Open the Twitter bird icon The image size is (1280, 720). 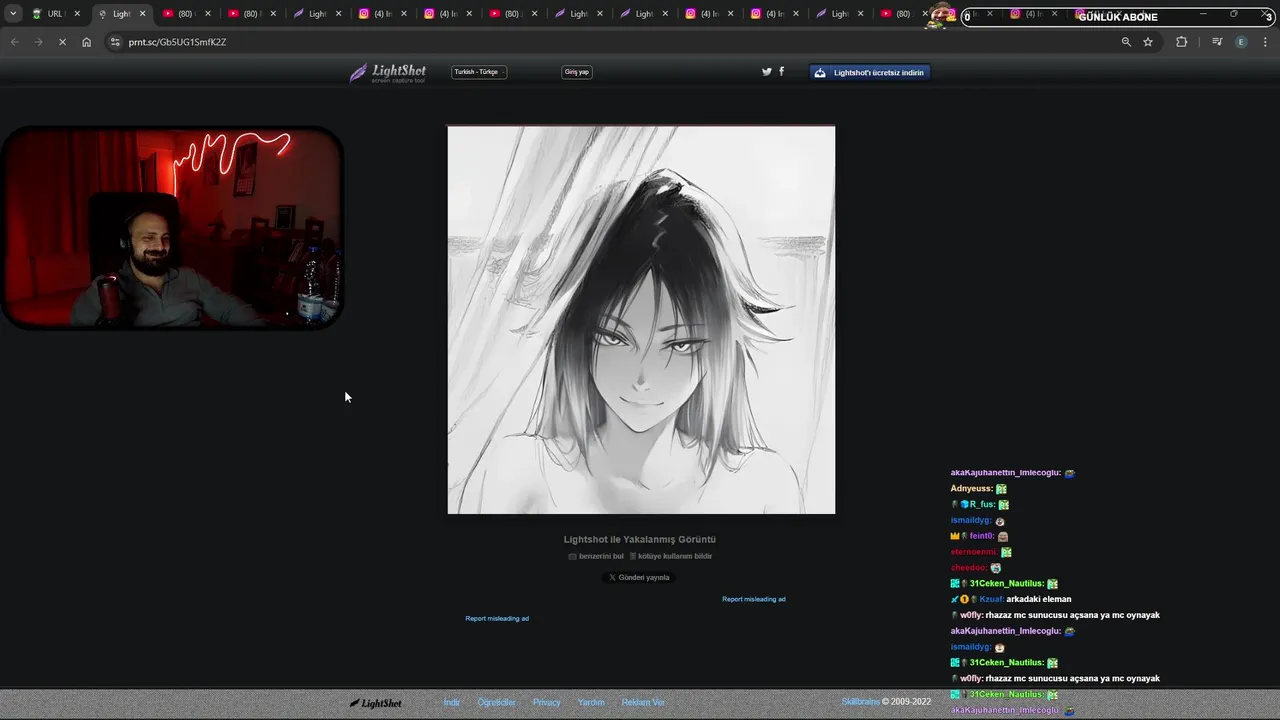(x=767, y=72)
